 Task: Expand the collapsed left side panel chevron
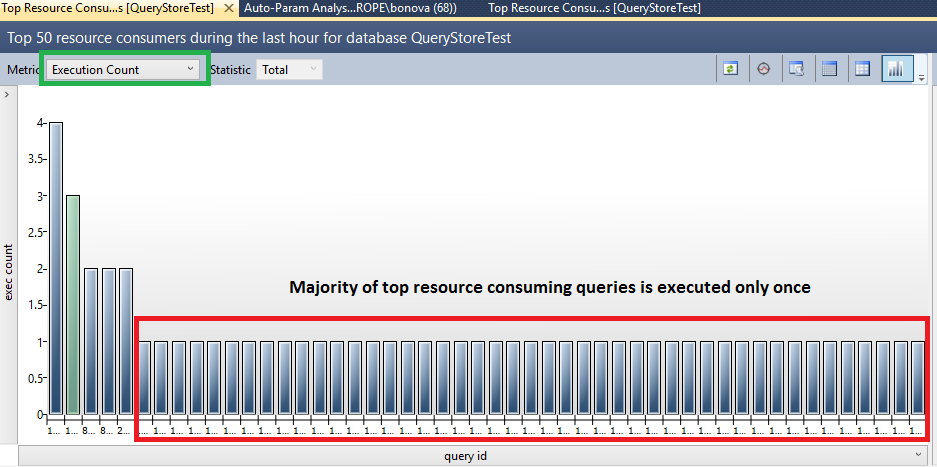click(8, 94)
